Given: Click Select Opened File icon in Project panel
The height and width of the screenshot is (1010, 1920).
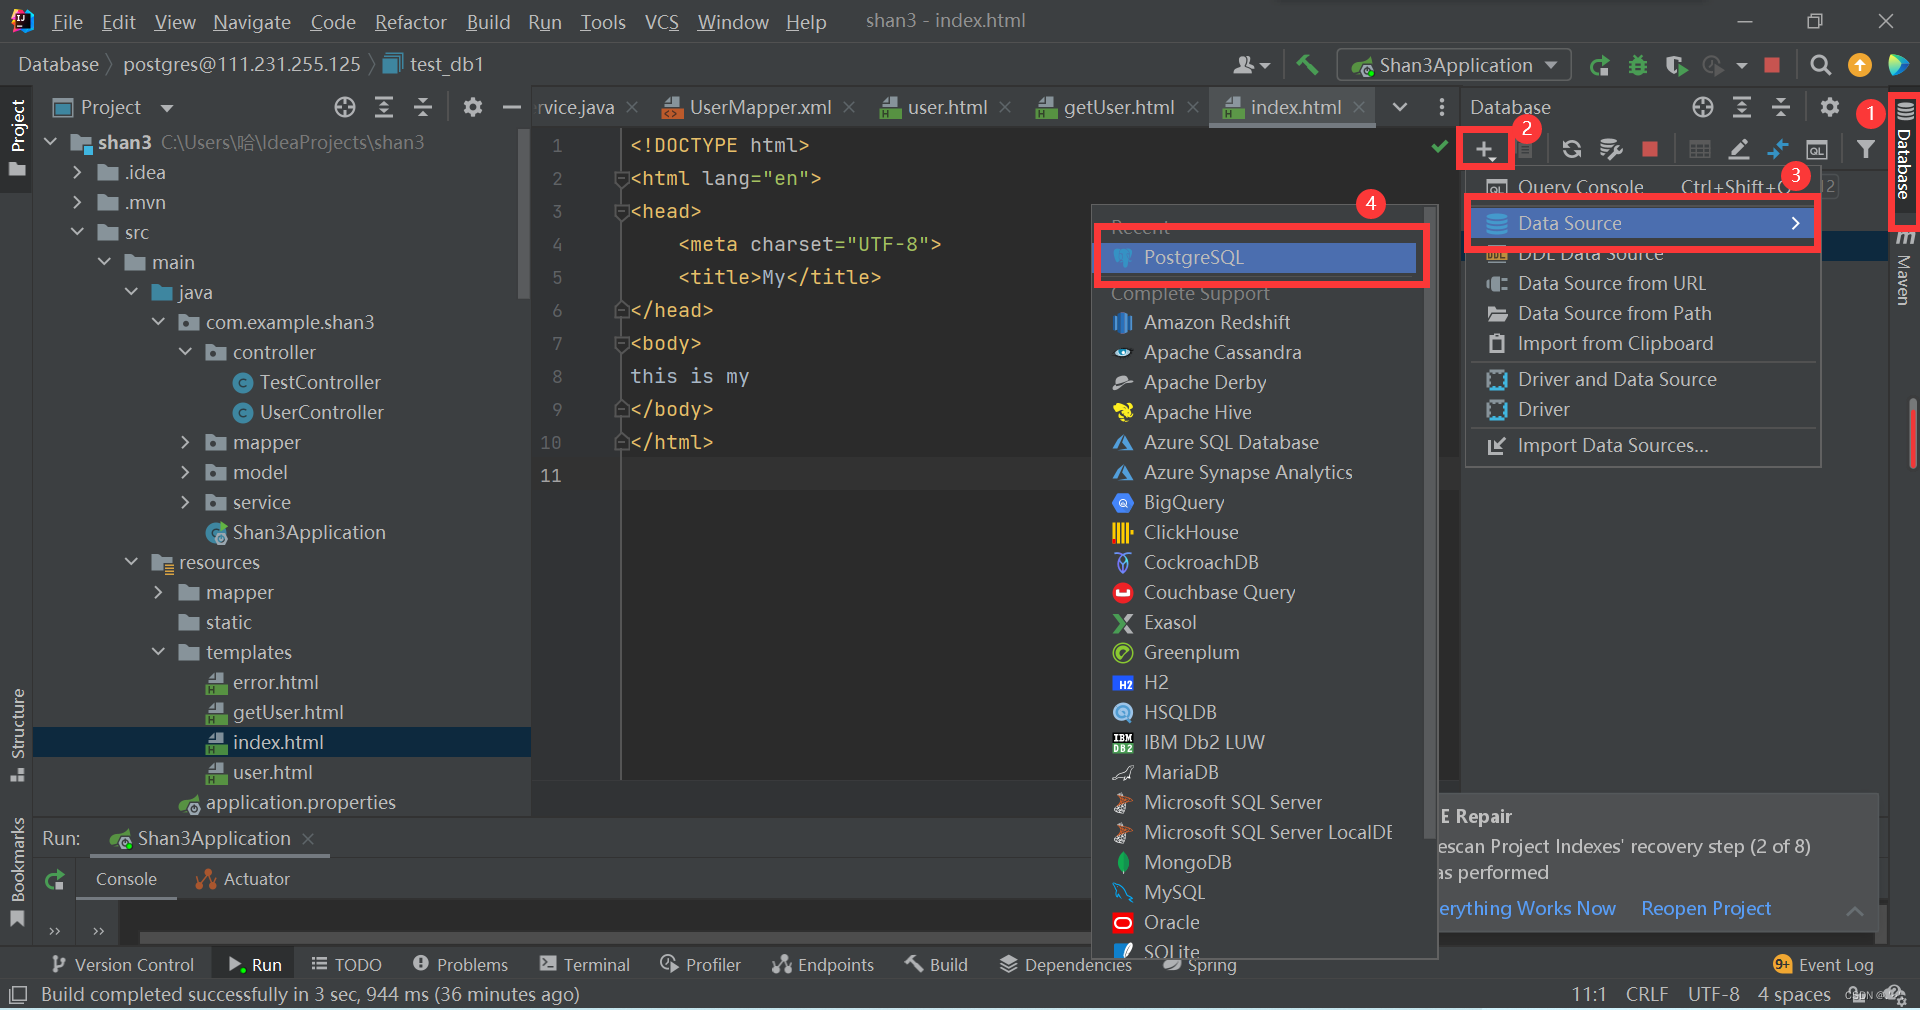Looking at the screenshot, I should coord(345,107).
